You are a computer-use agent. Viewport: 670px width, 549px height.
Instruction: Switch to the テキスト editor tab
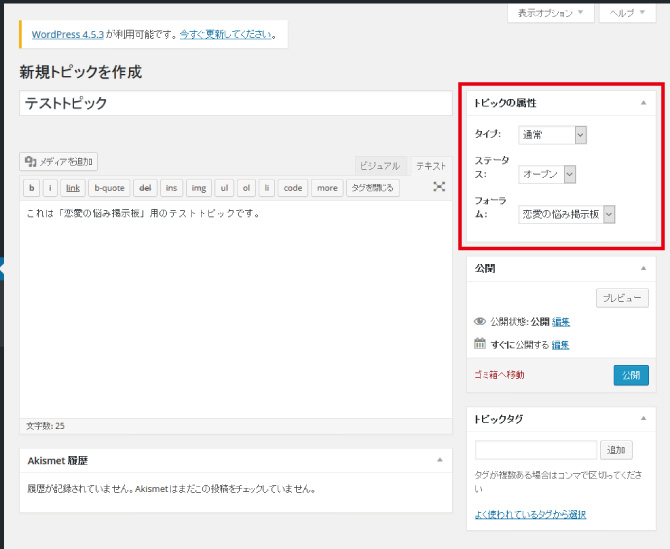click(x=431, y=166)
